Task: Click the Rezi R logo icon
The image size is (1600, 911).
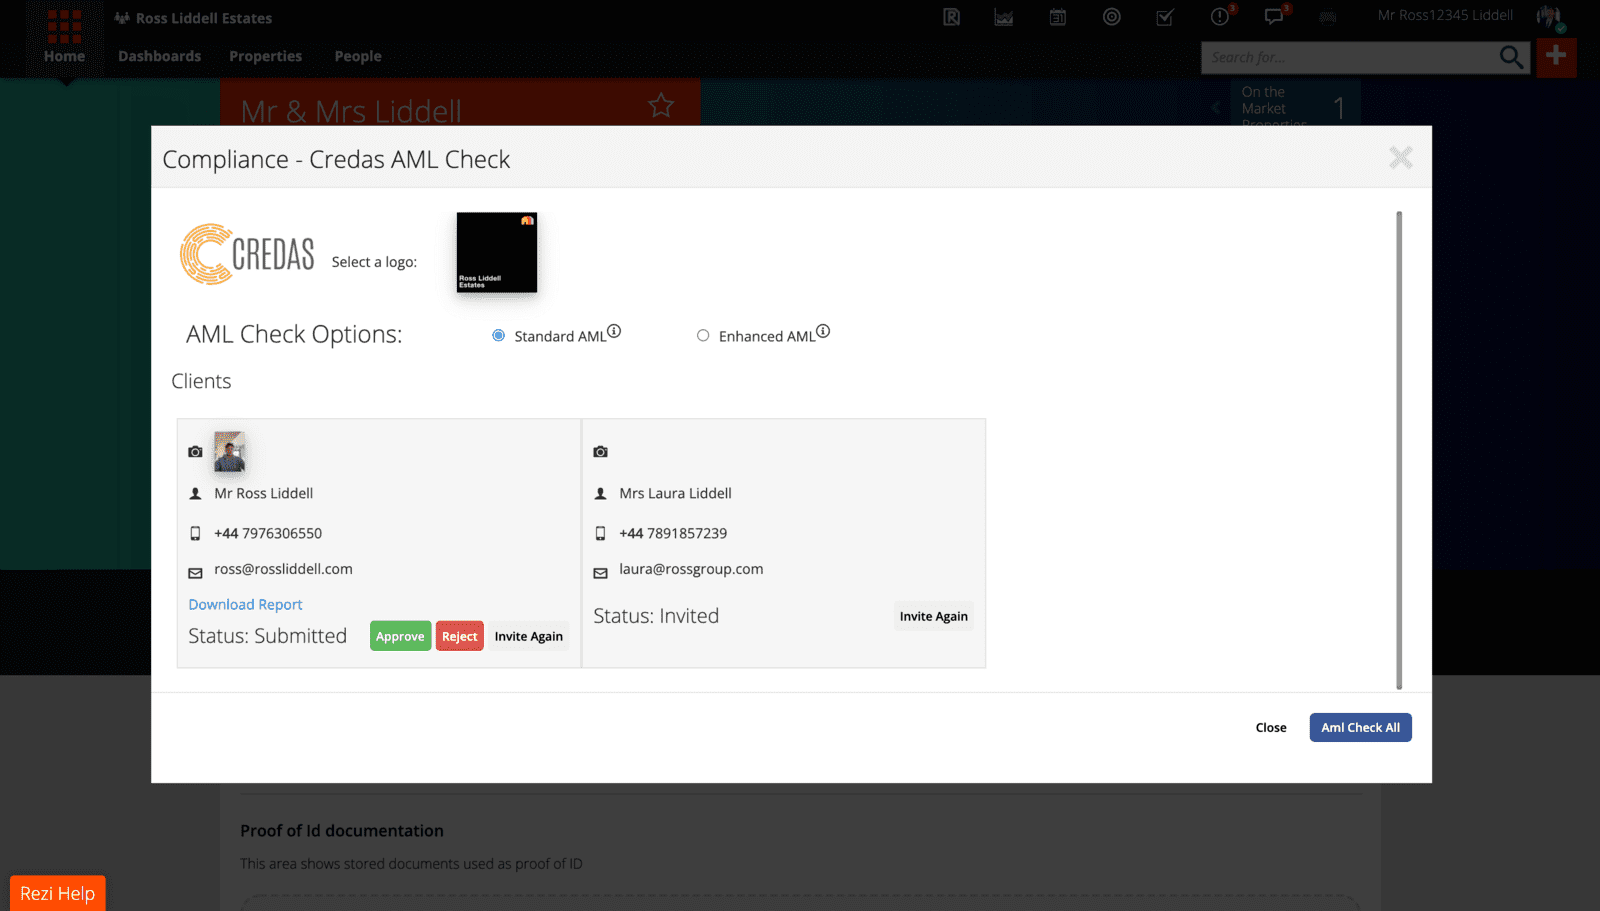Action: (x=951, y=17)
